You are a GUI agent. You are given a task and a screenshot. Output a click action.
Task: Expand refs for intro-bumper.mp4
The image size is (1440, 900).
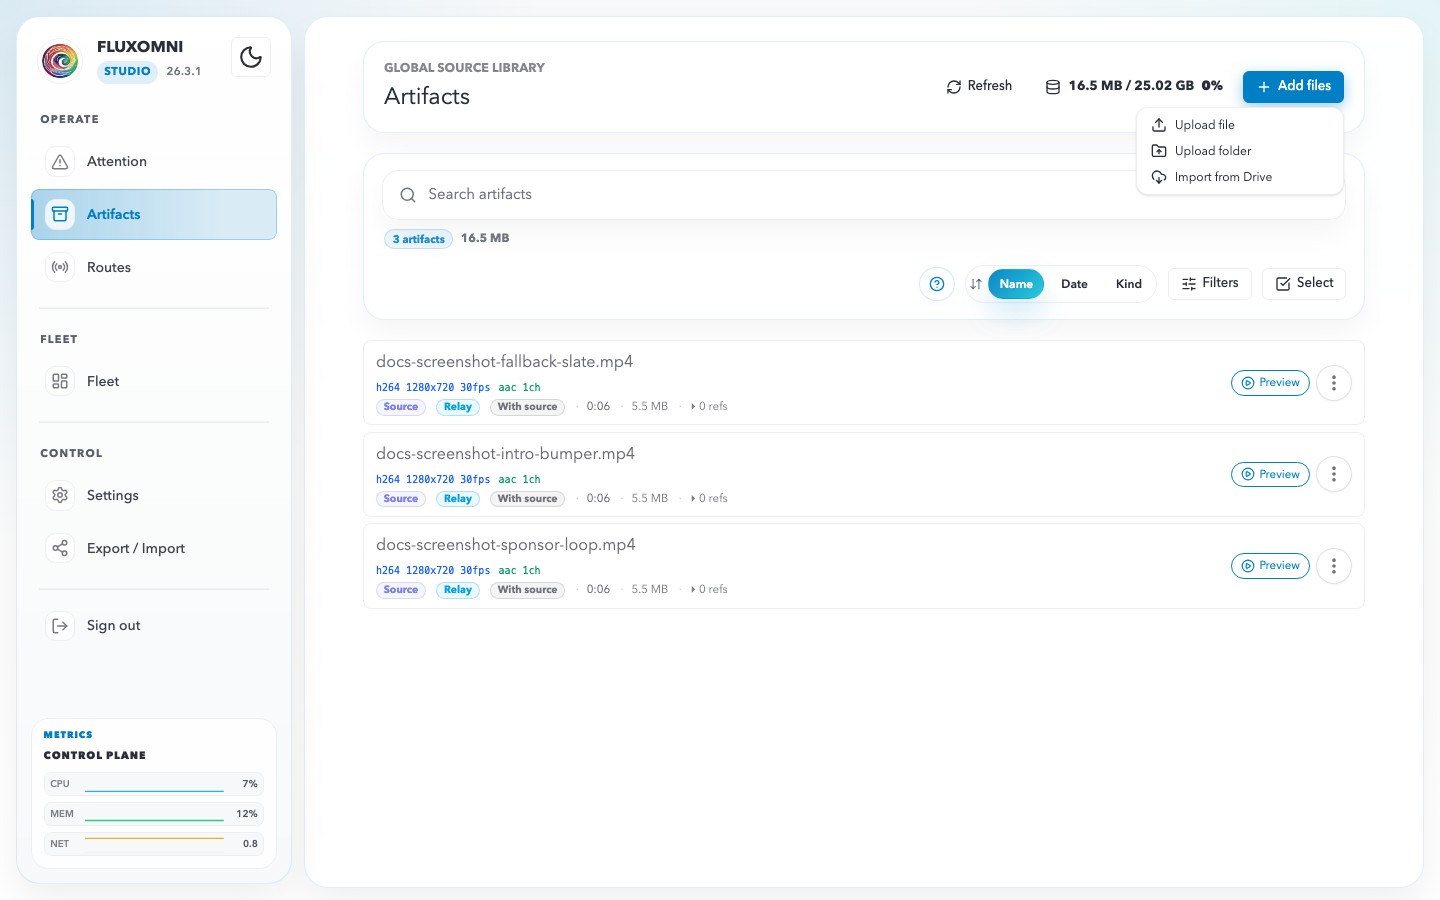pos(709,498)
